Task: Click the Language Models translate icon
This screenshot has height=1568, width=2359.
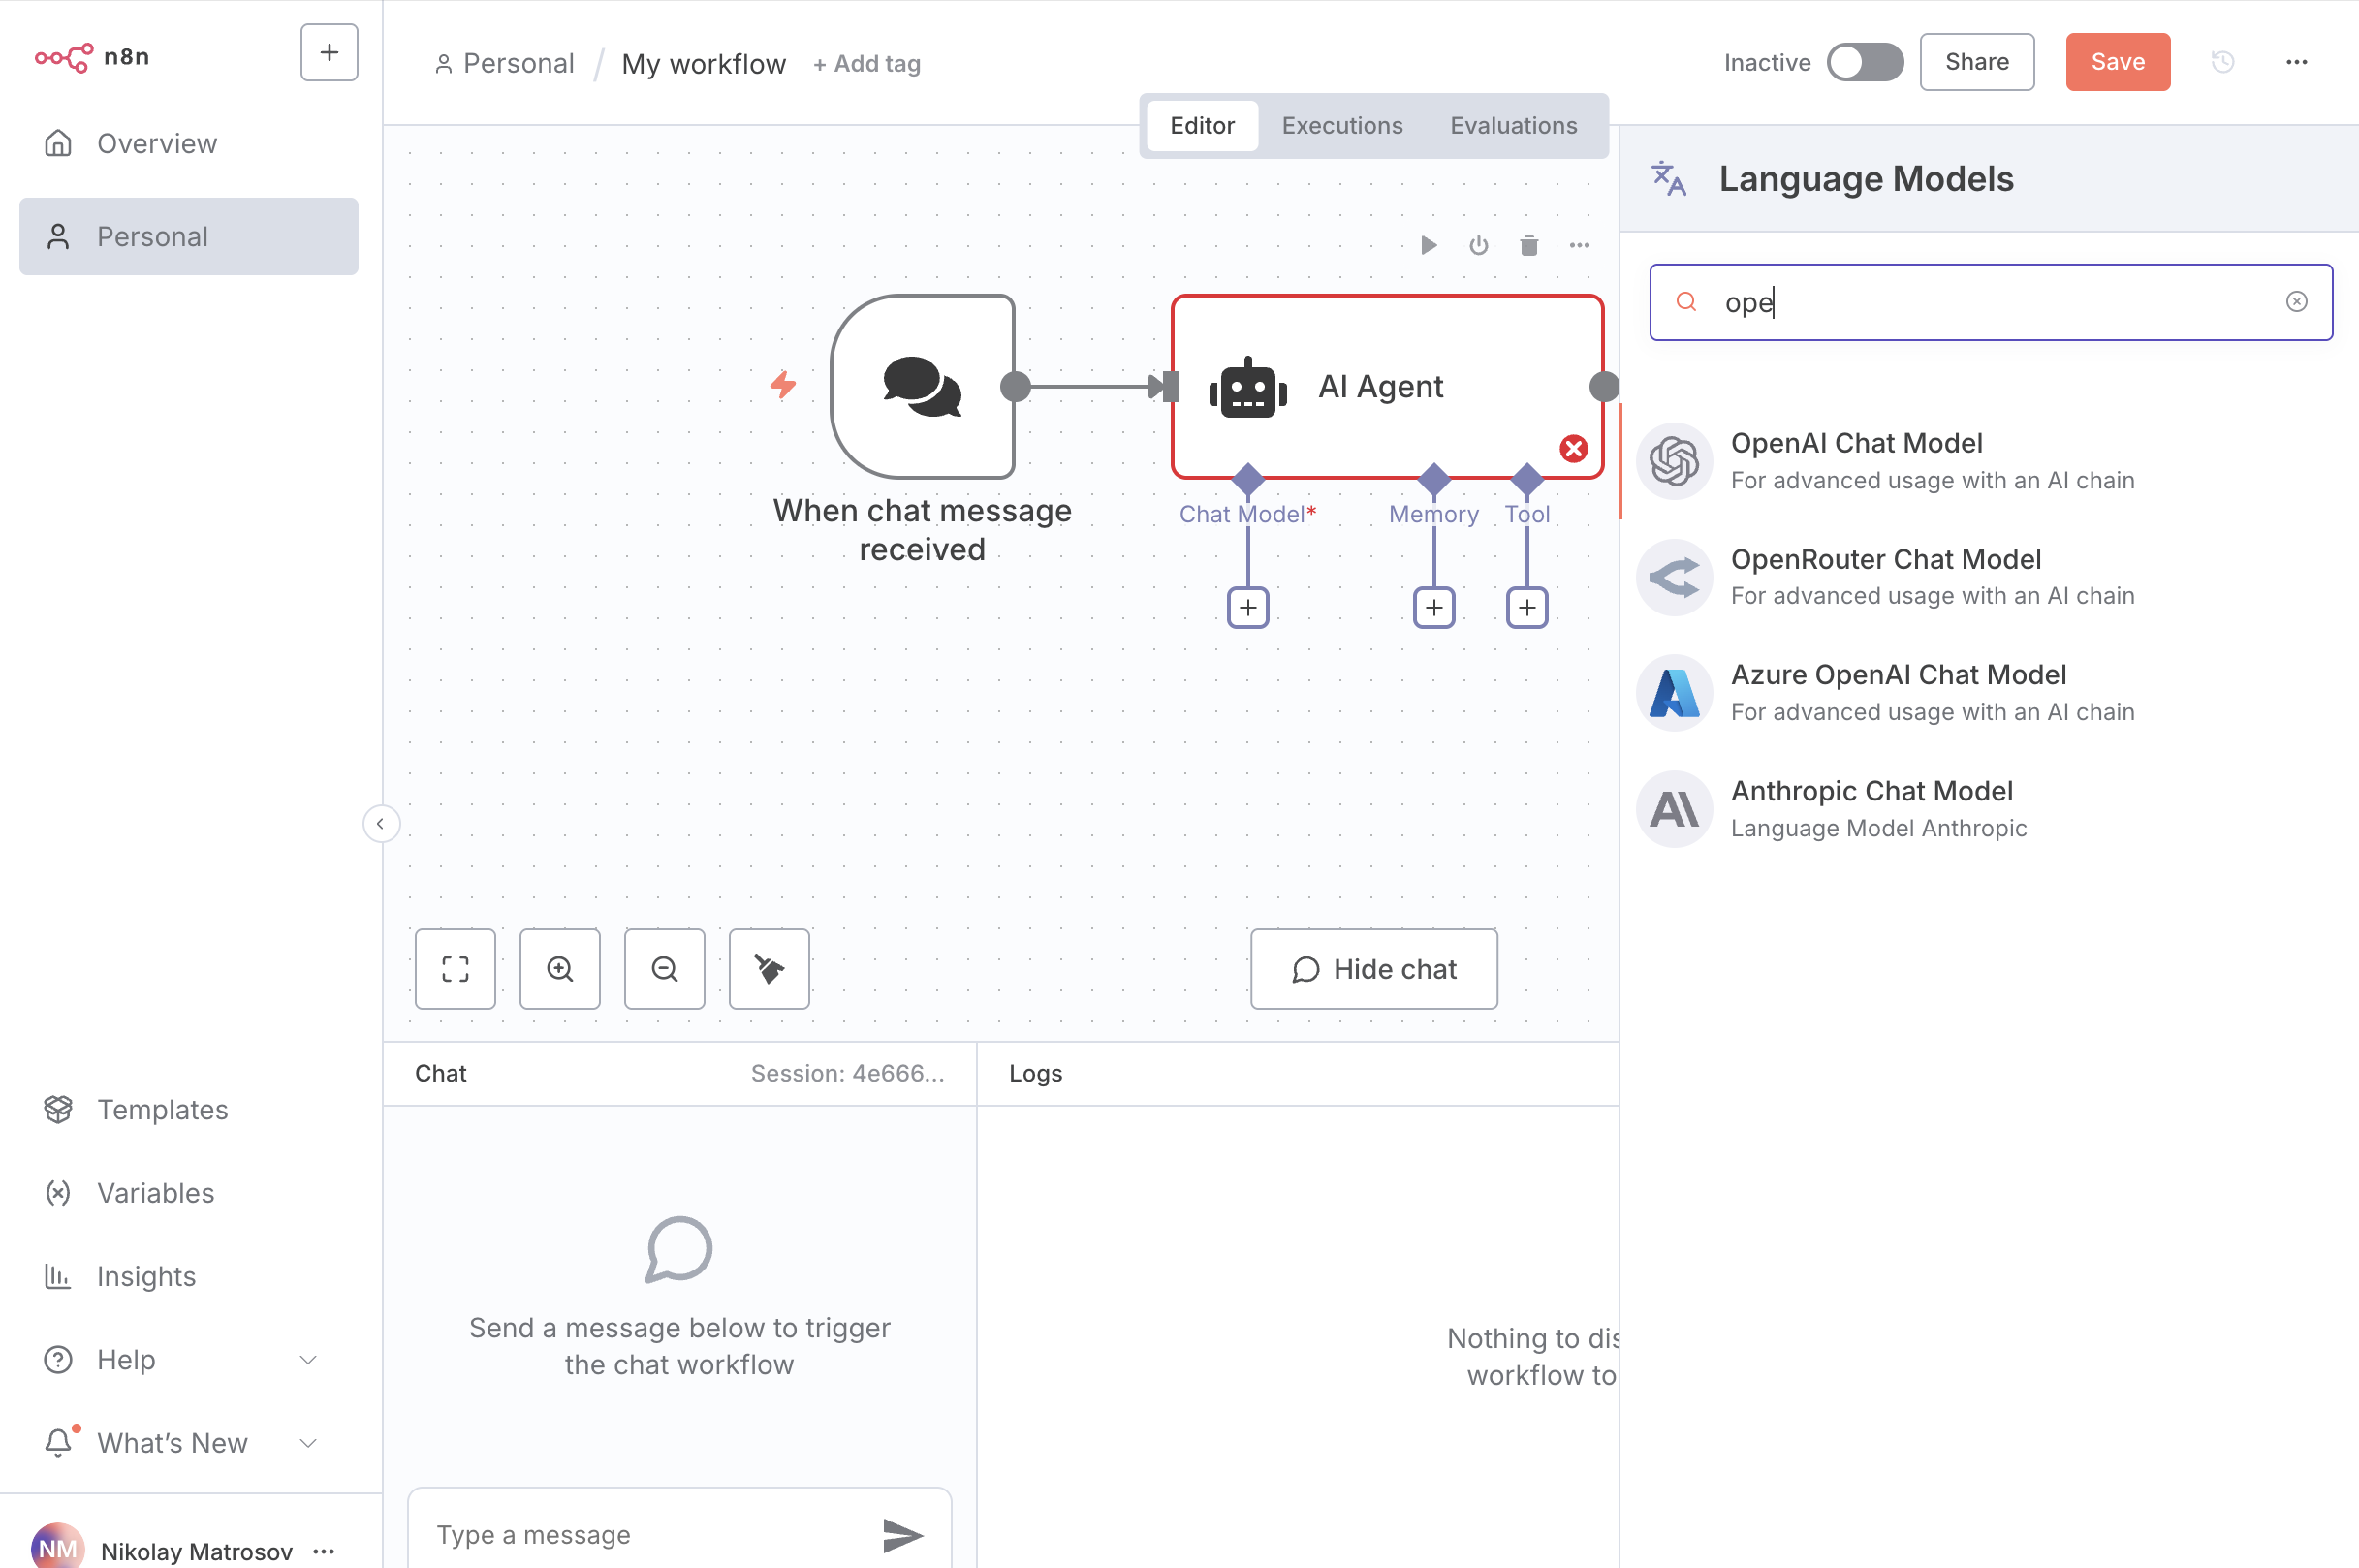Action: click(x=1668, y=178)
